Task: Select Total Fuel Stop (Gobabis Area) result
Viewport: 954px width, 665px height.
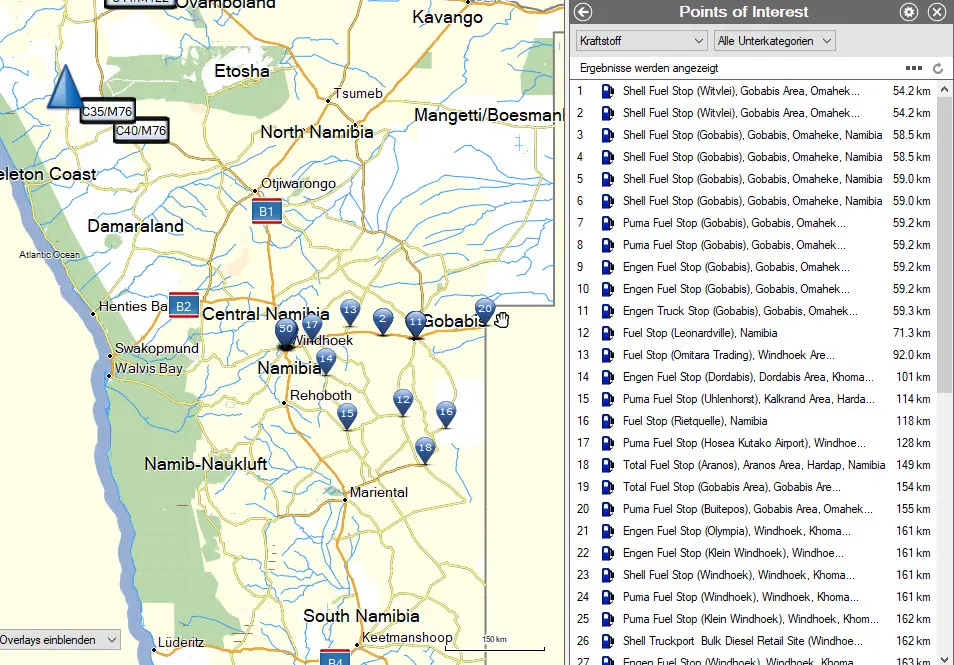Action: point(754,487)
